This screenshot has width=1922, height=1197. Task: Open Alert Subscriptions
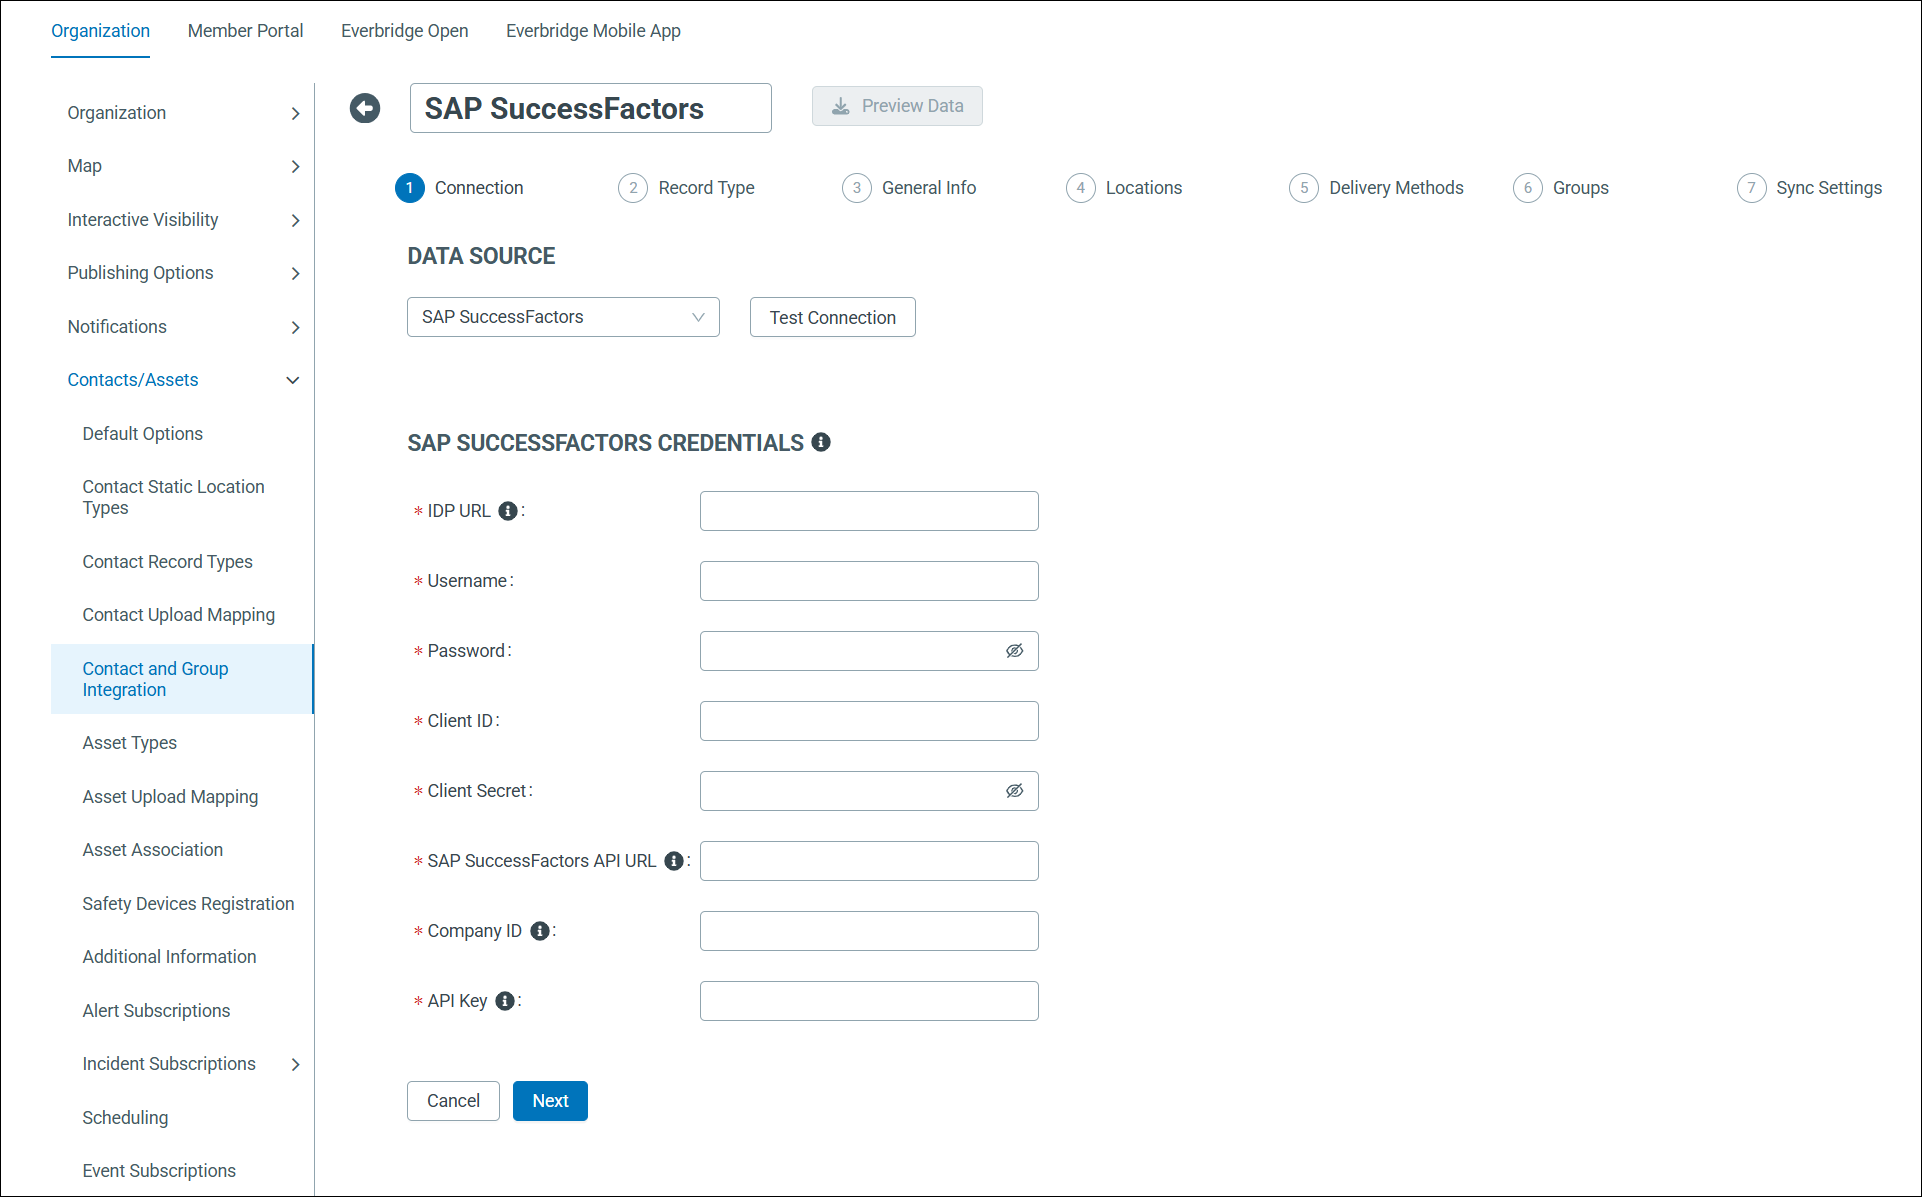tap(156, 1011)
